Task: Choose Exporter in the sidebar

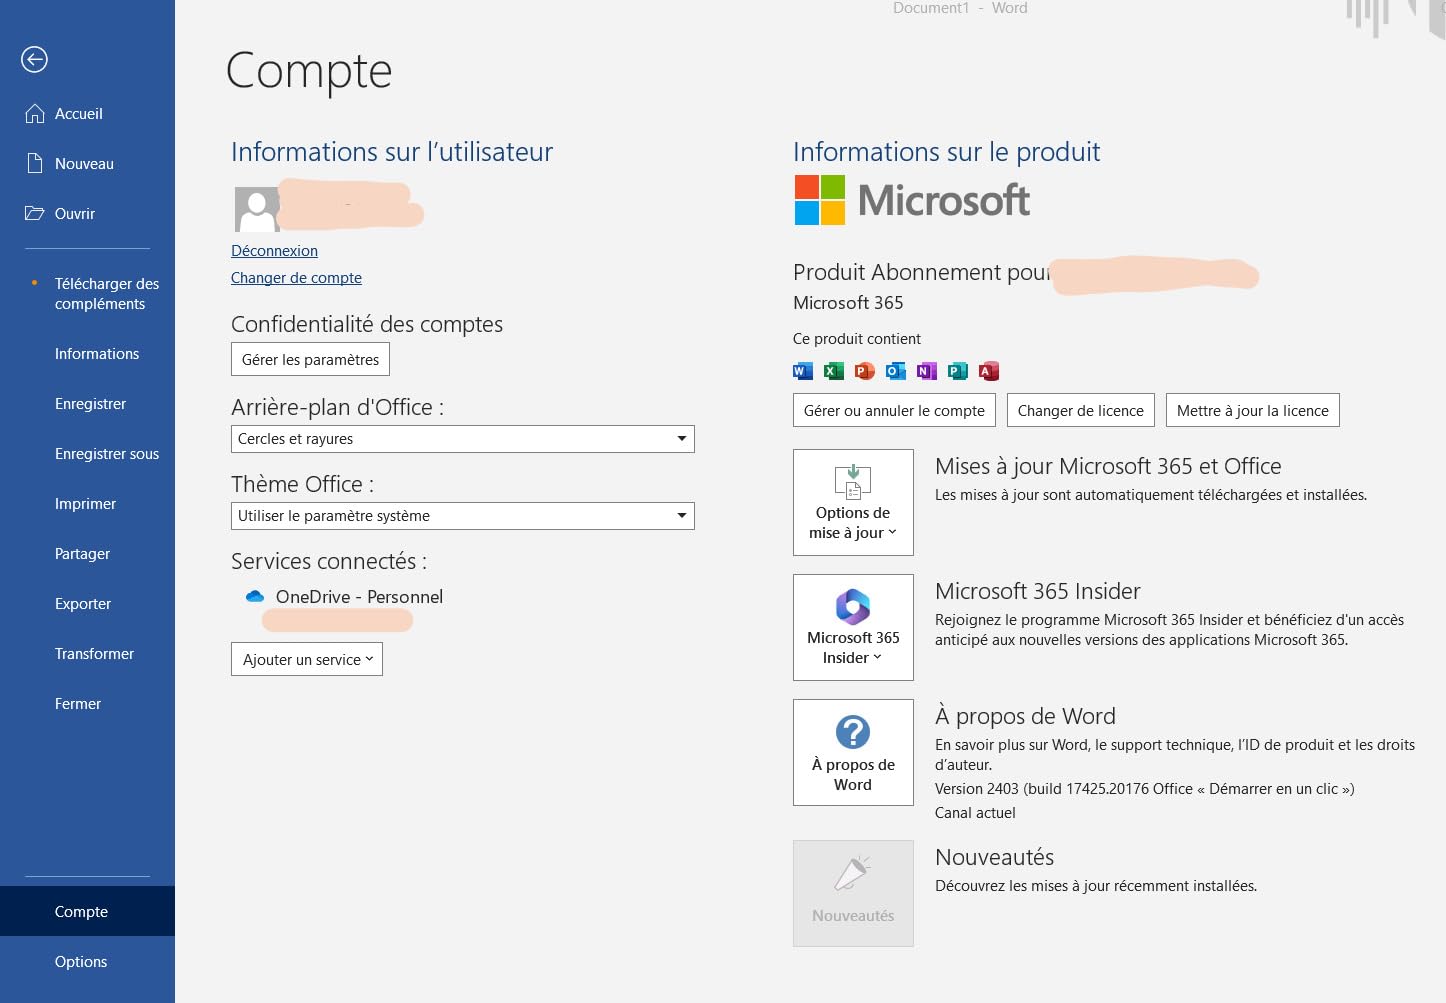Action: point(87,604)
